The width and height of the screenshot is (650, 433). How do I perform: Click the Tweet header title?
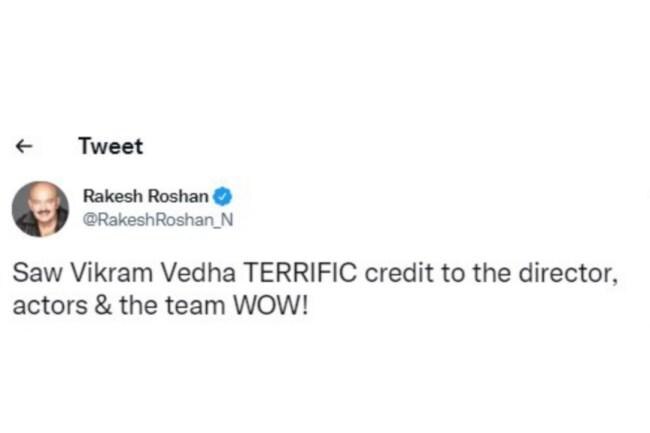[110, 146]
